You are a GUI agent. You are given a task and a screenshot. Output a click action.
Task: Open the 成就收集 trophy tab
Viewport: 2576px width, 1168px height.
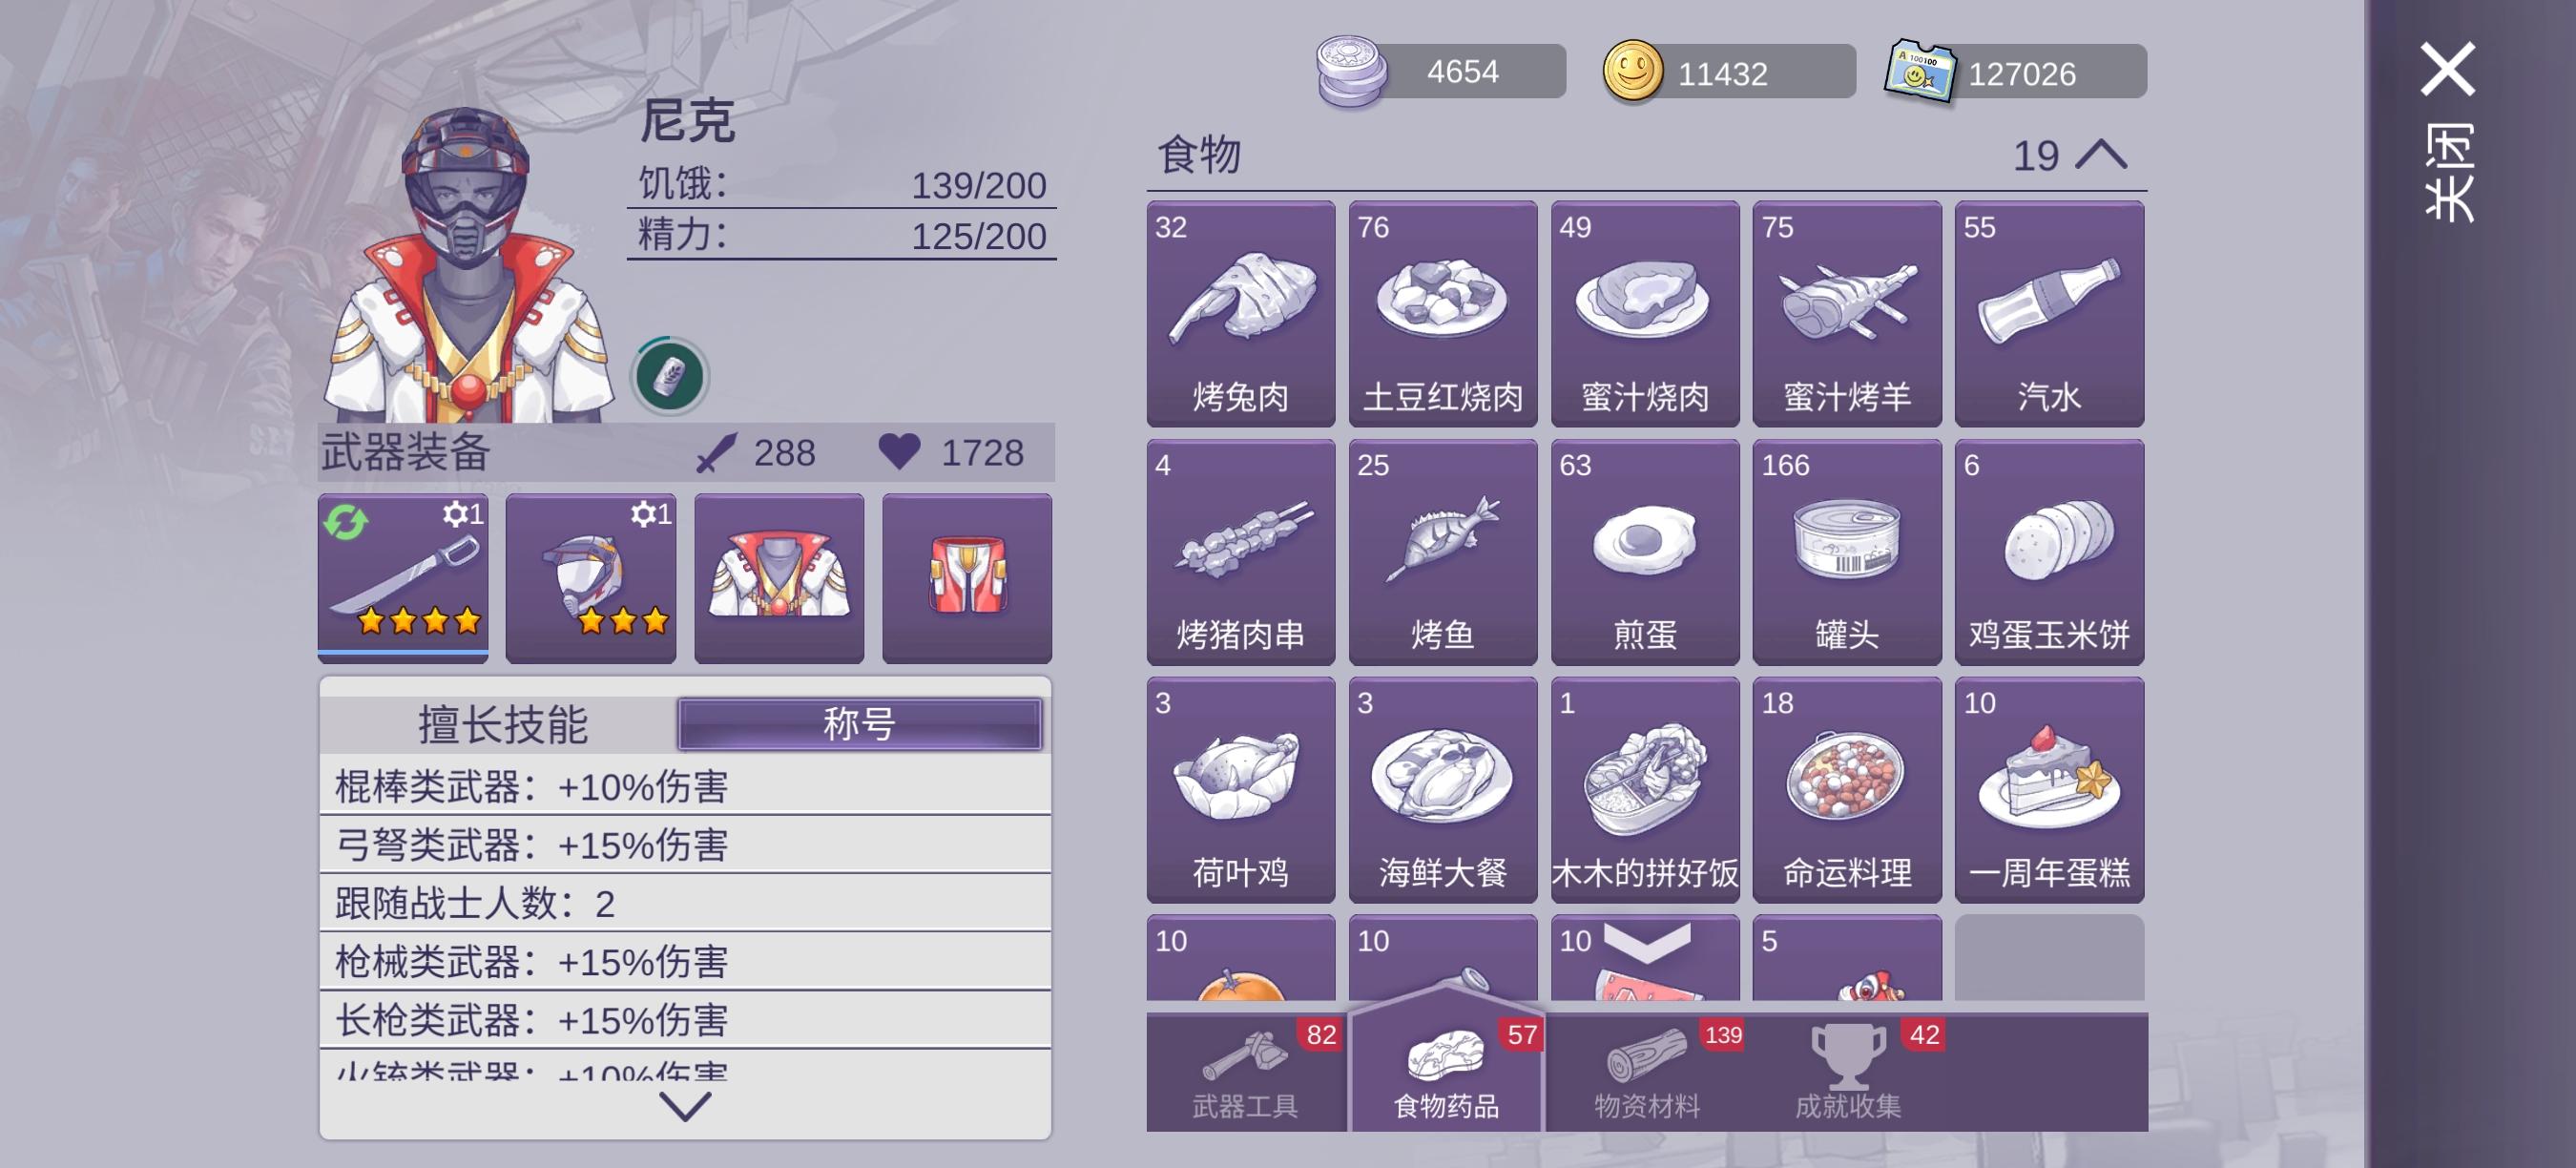pos(1848,1072)
